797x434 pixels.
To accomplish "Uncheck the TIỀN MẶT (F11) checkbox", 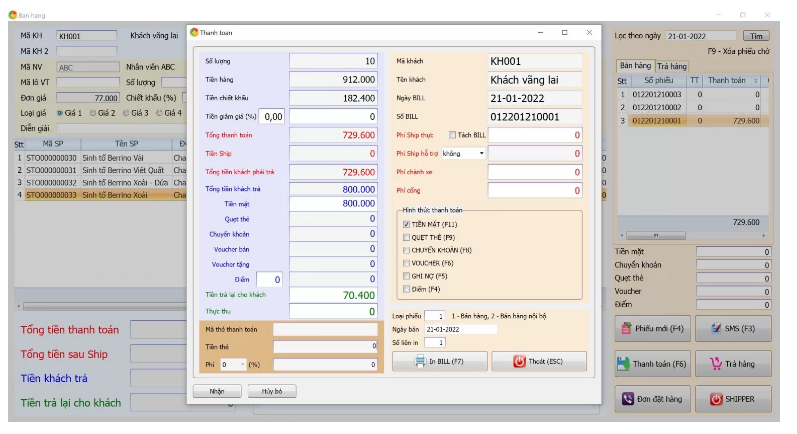I will pyautogui.click(x=406, y=224).
